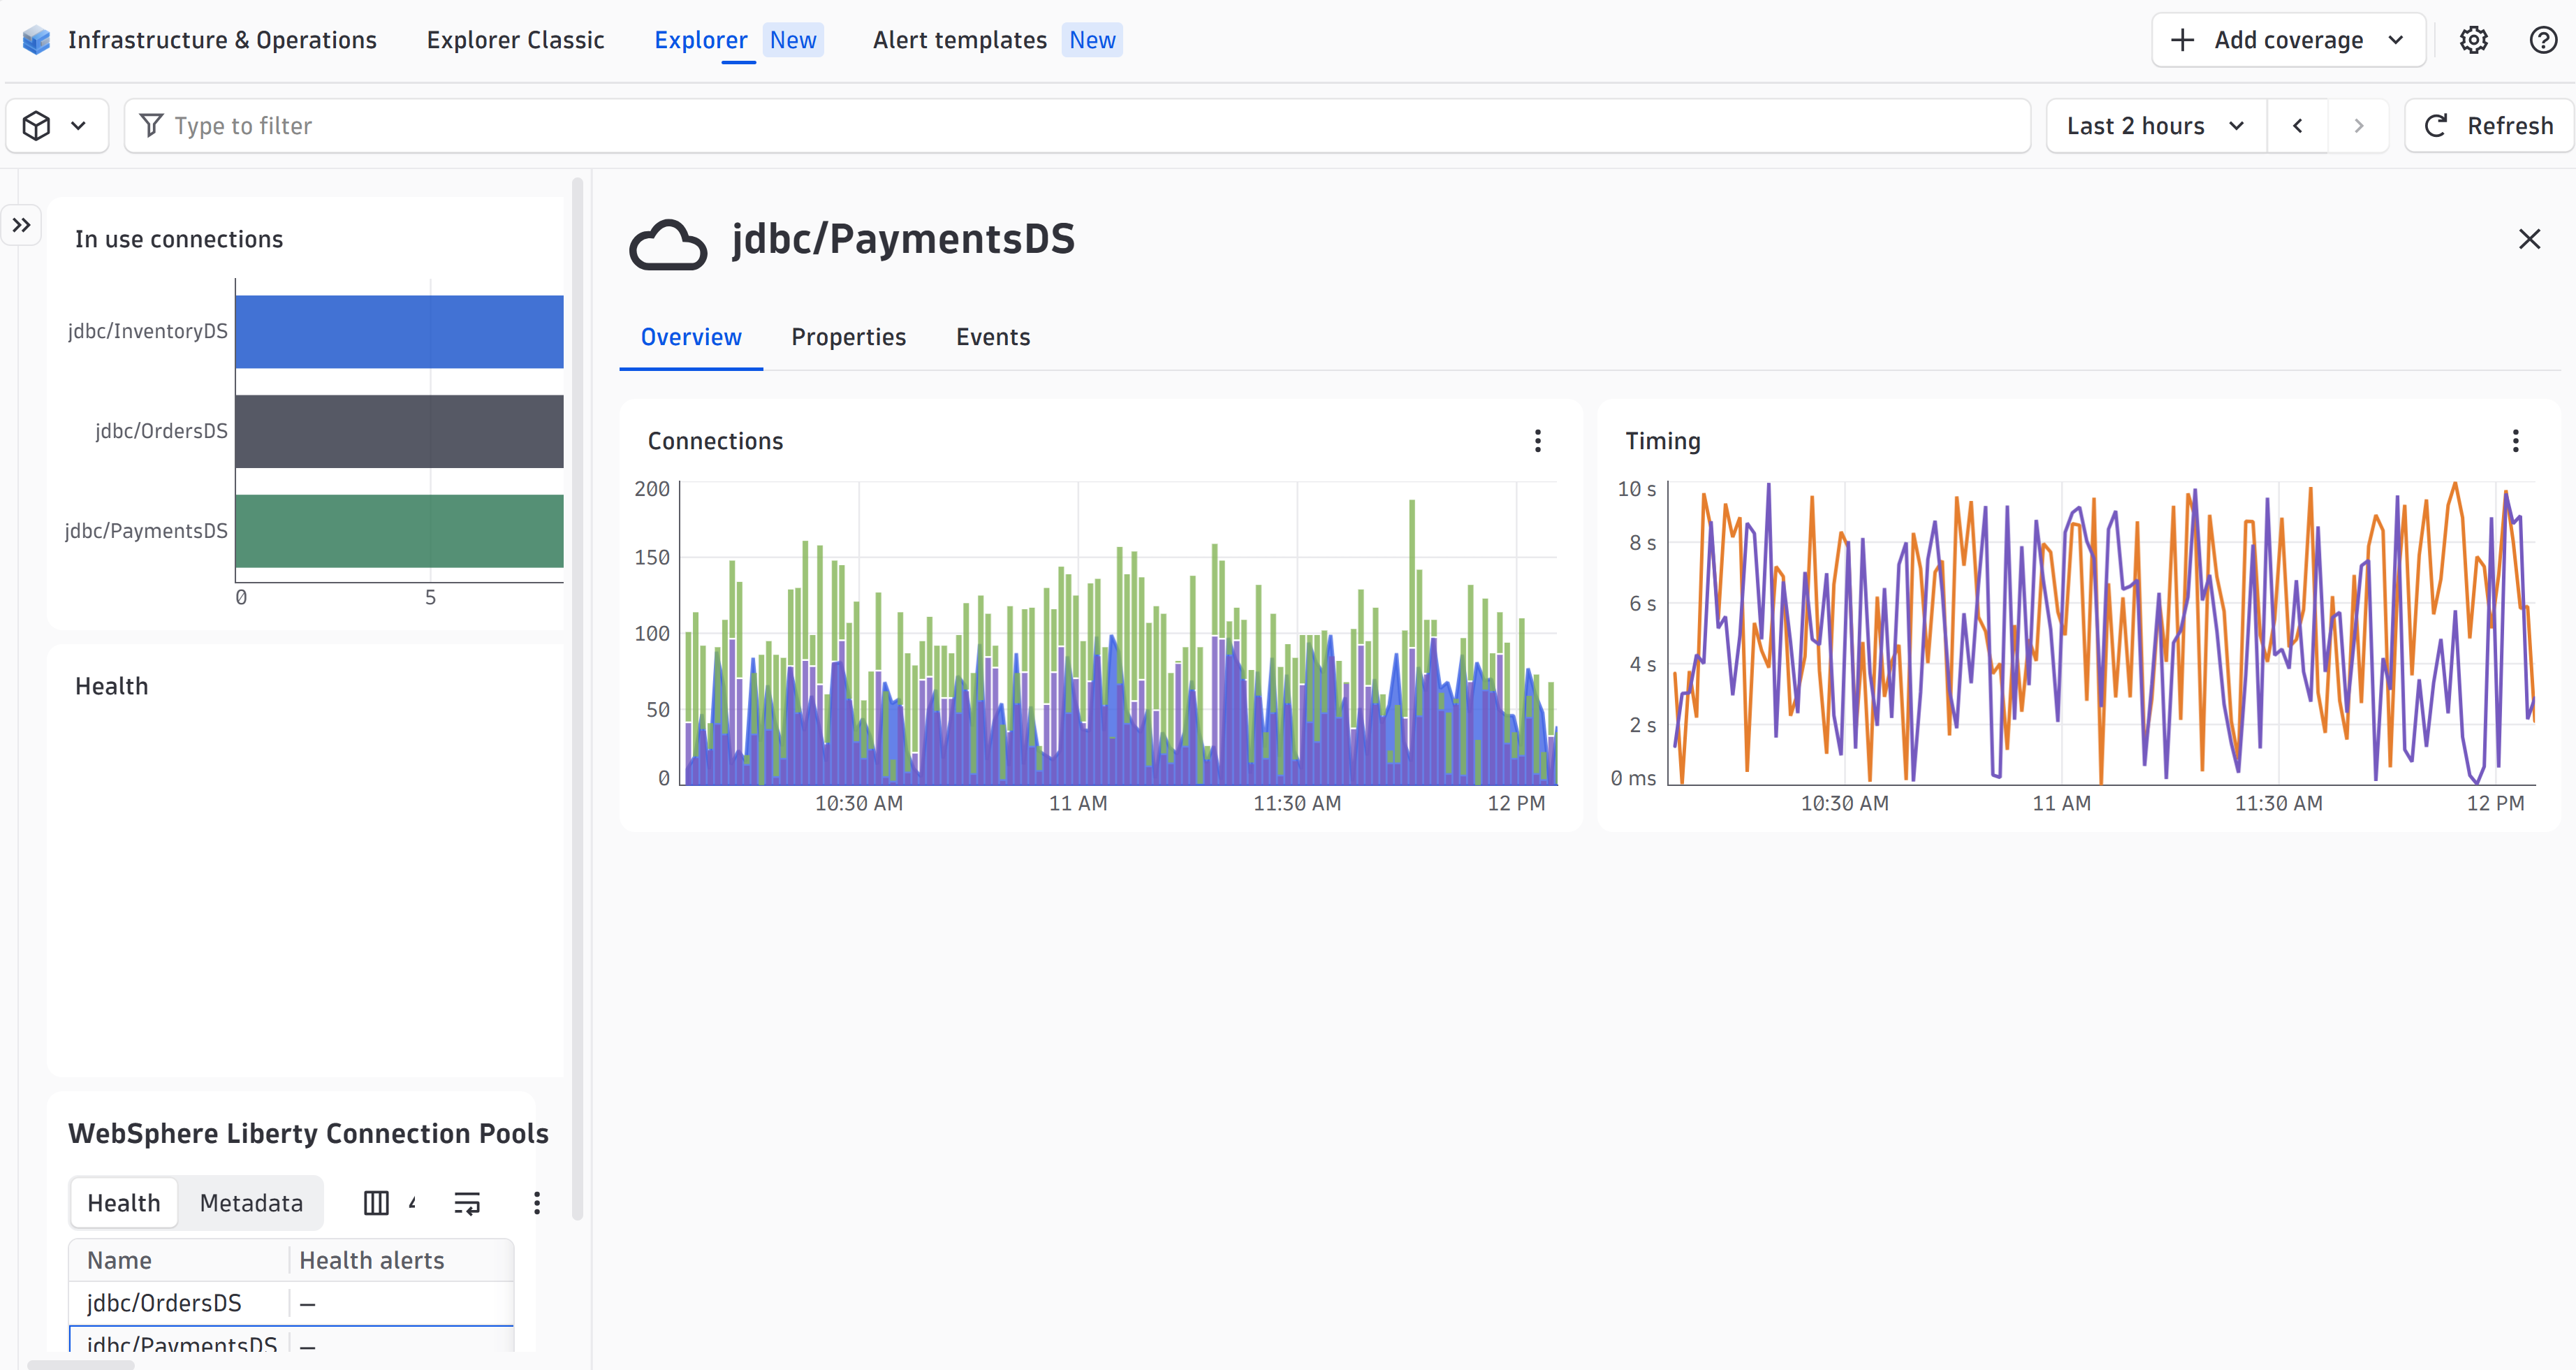
Task: Open connection pools table more options
Action: click(537, 1202)
